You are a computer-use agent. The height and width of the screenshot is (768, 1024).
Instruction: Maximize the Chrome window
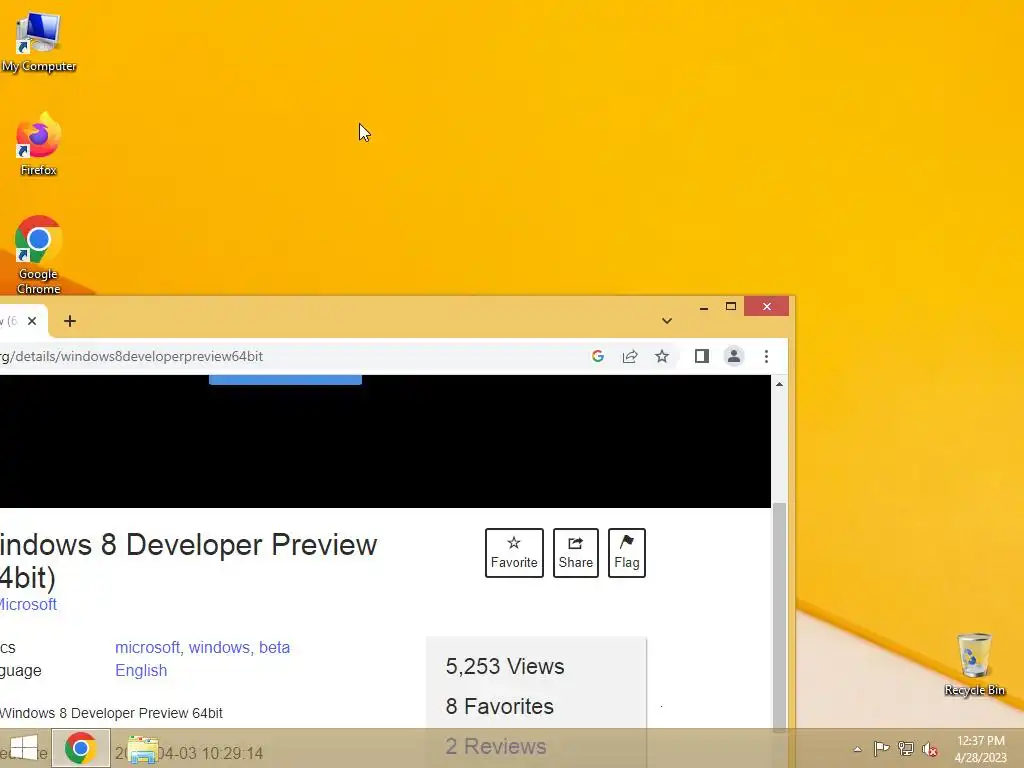coord(731,306)
